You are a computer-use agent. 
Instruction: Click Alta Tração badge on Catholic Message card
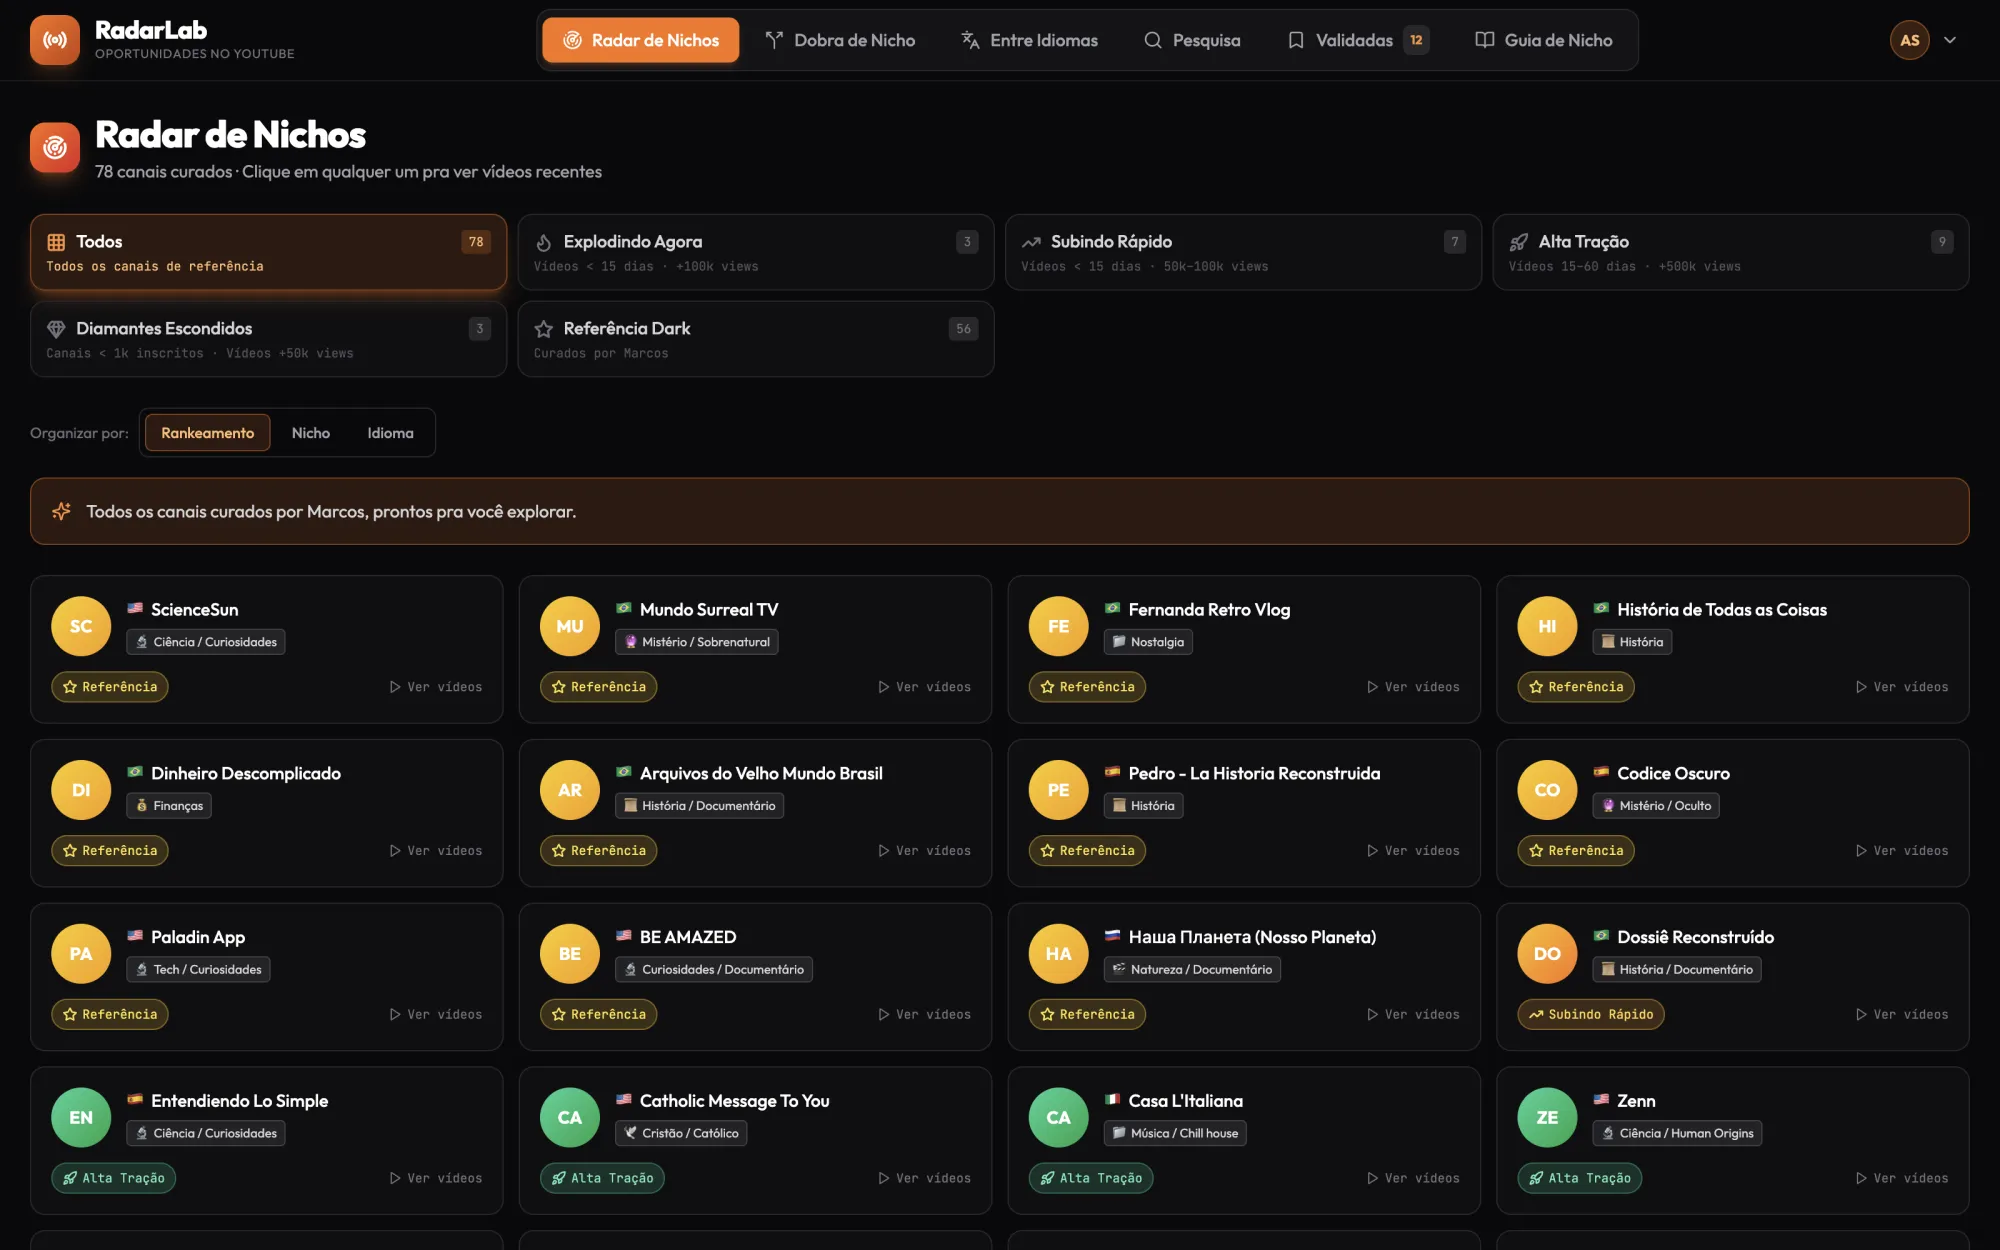602,1178
